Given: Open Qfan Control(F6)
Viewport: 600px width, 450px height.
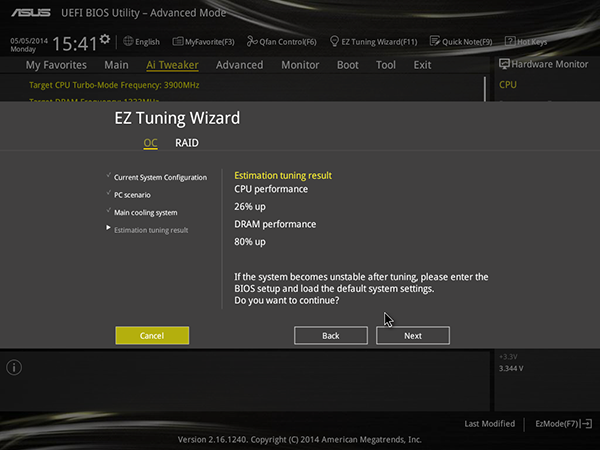Looking at the screenshot, I should click(282, 41).
